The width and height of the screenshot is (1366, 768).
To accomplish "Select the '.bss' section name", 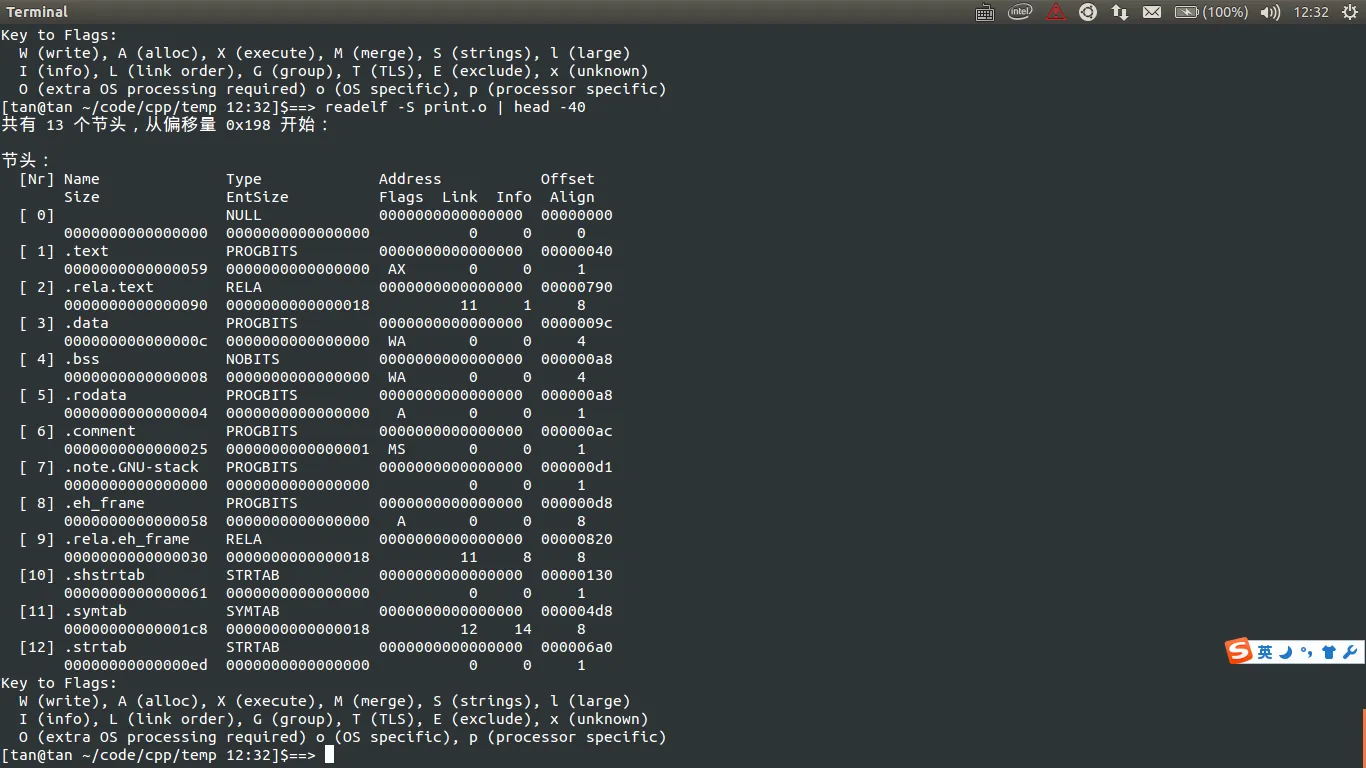I will 82,359.
